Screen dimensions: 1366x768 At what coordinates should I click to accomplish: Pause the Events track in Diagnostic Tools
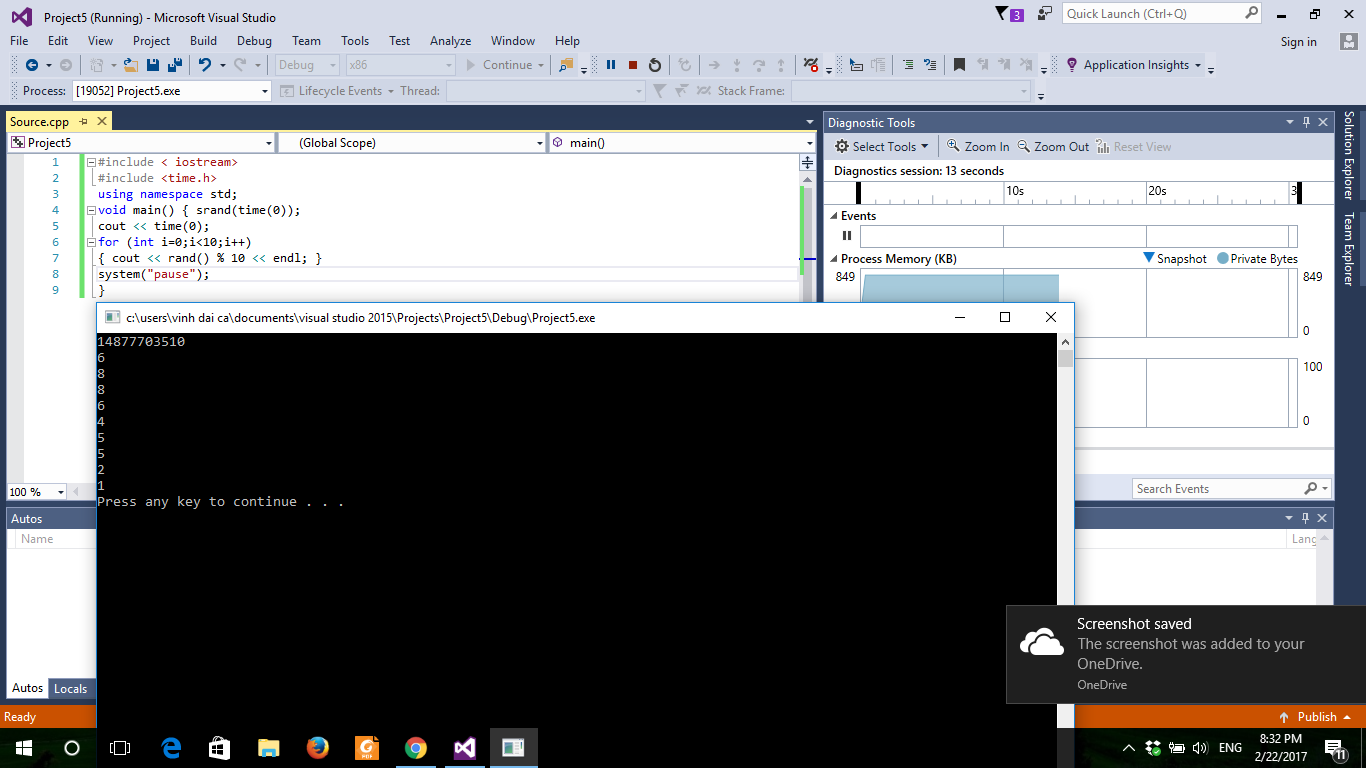tap(847, 236)
